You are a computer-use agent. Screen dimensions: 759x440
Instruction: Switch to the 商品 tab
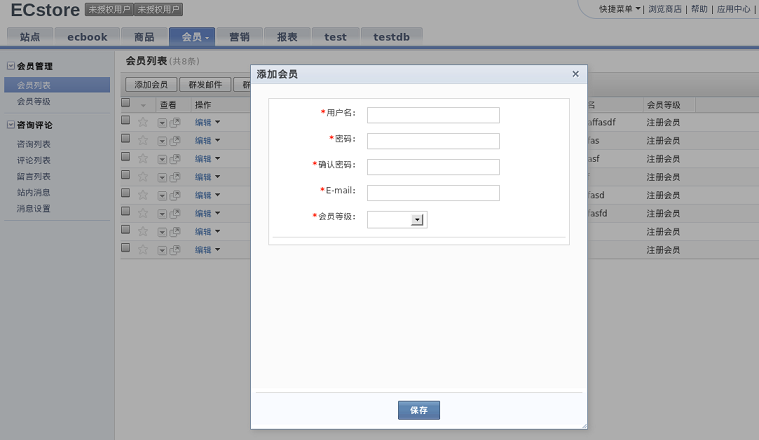144,37
